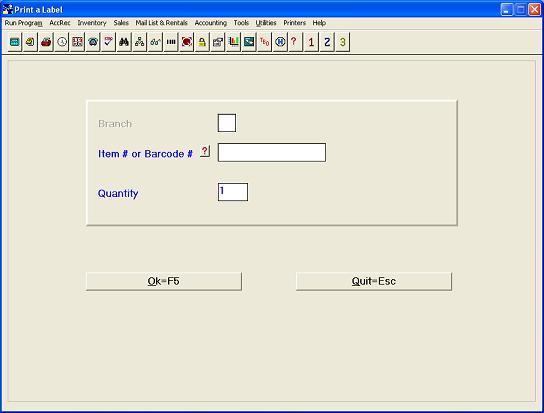Click the bar chart toolbar icon
Image resolution: width=544 pixels, height=413 pixels.
pos(233,42)
